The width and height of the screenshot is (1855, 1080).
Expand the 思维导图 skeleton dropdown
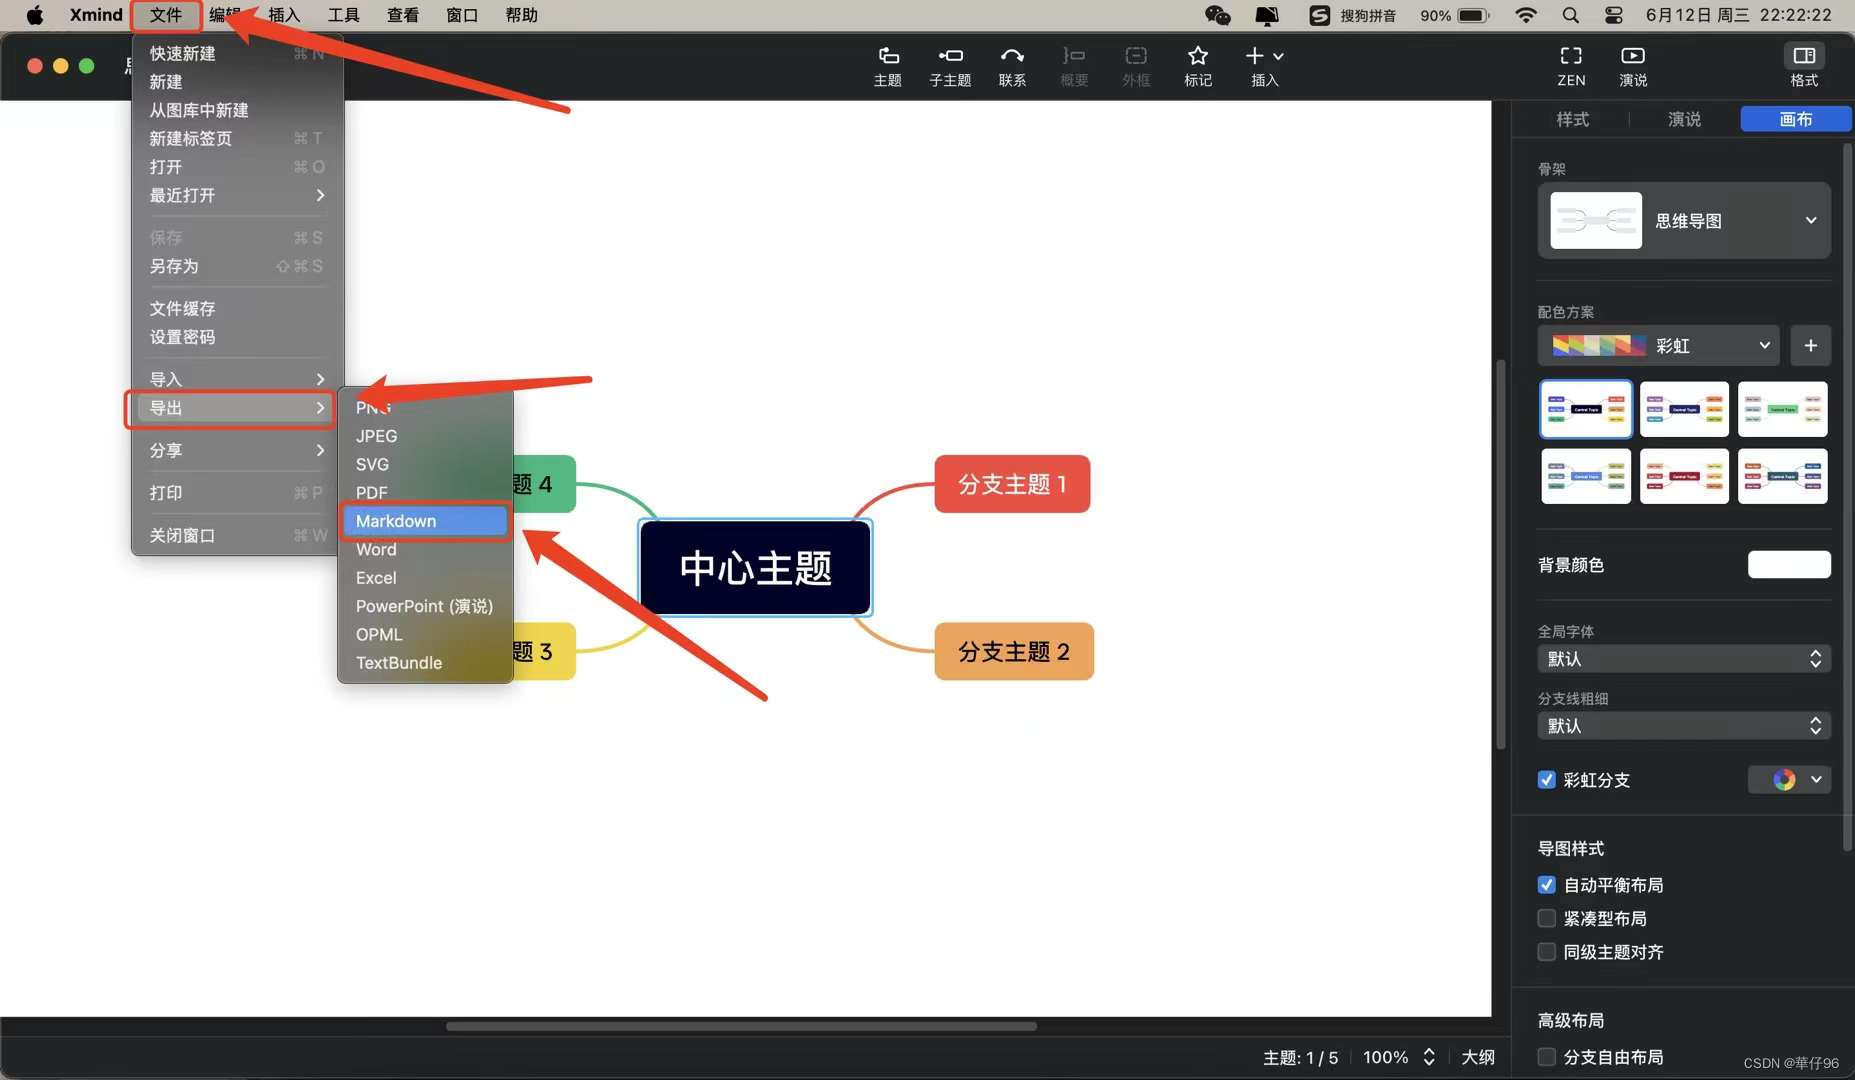[1810, 220]
